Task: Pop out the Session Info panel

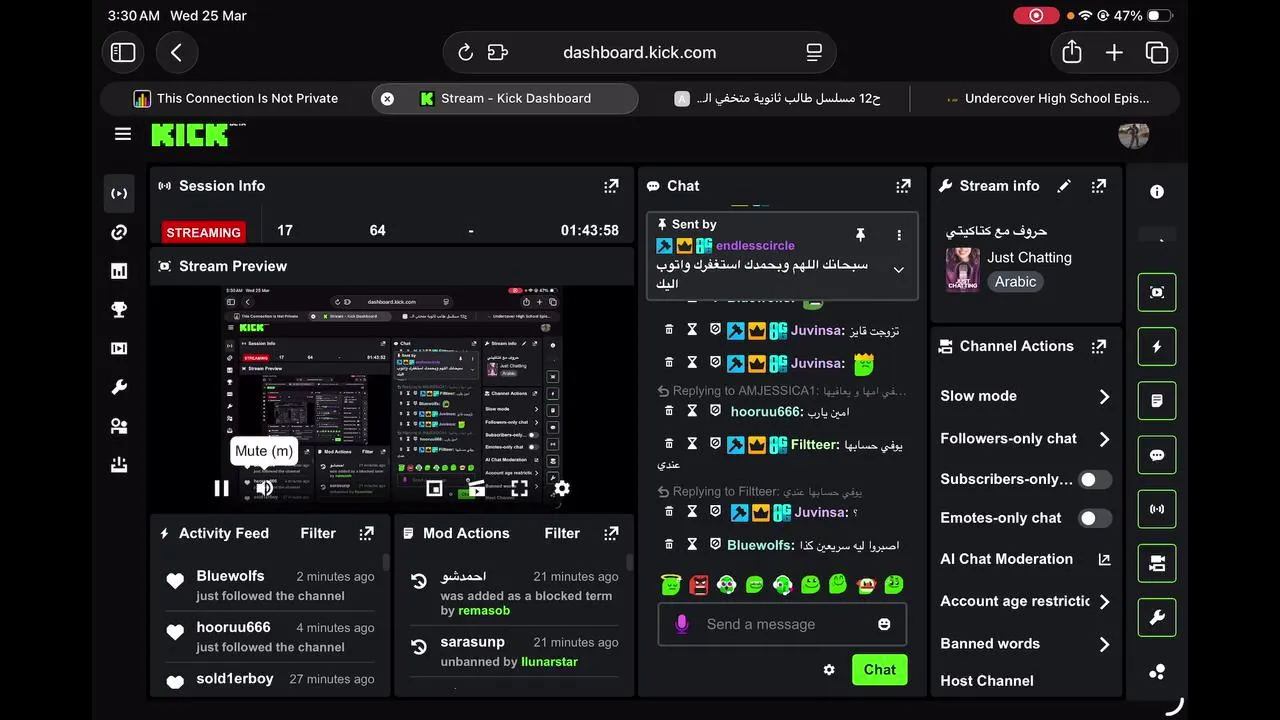Action: coord(611,186)
